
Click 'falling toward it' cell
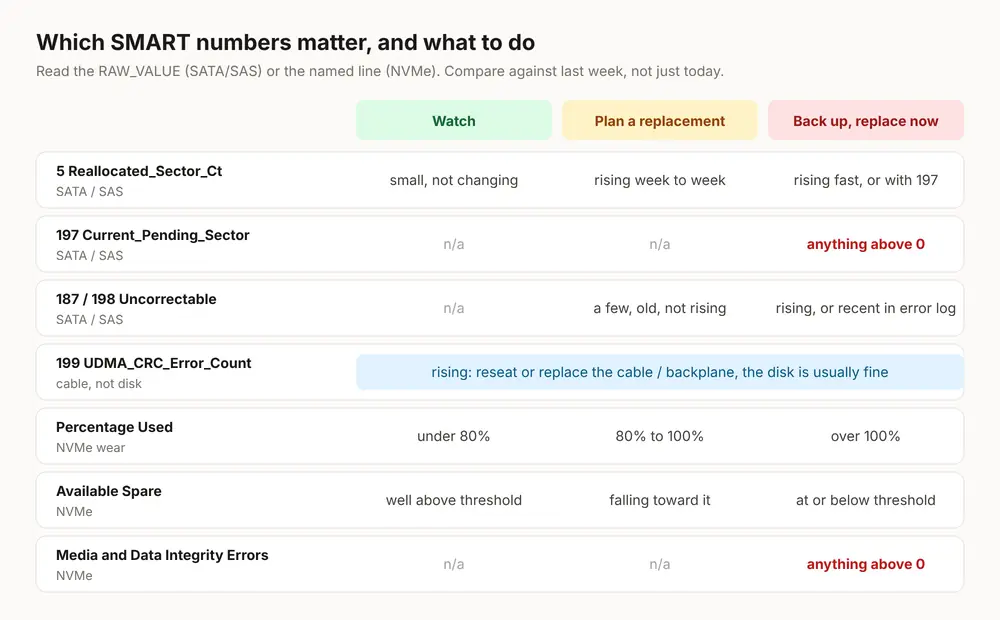pyautogui.click(x=659, y=500)
